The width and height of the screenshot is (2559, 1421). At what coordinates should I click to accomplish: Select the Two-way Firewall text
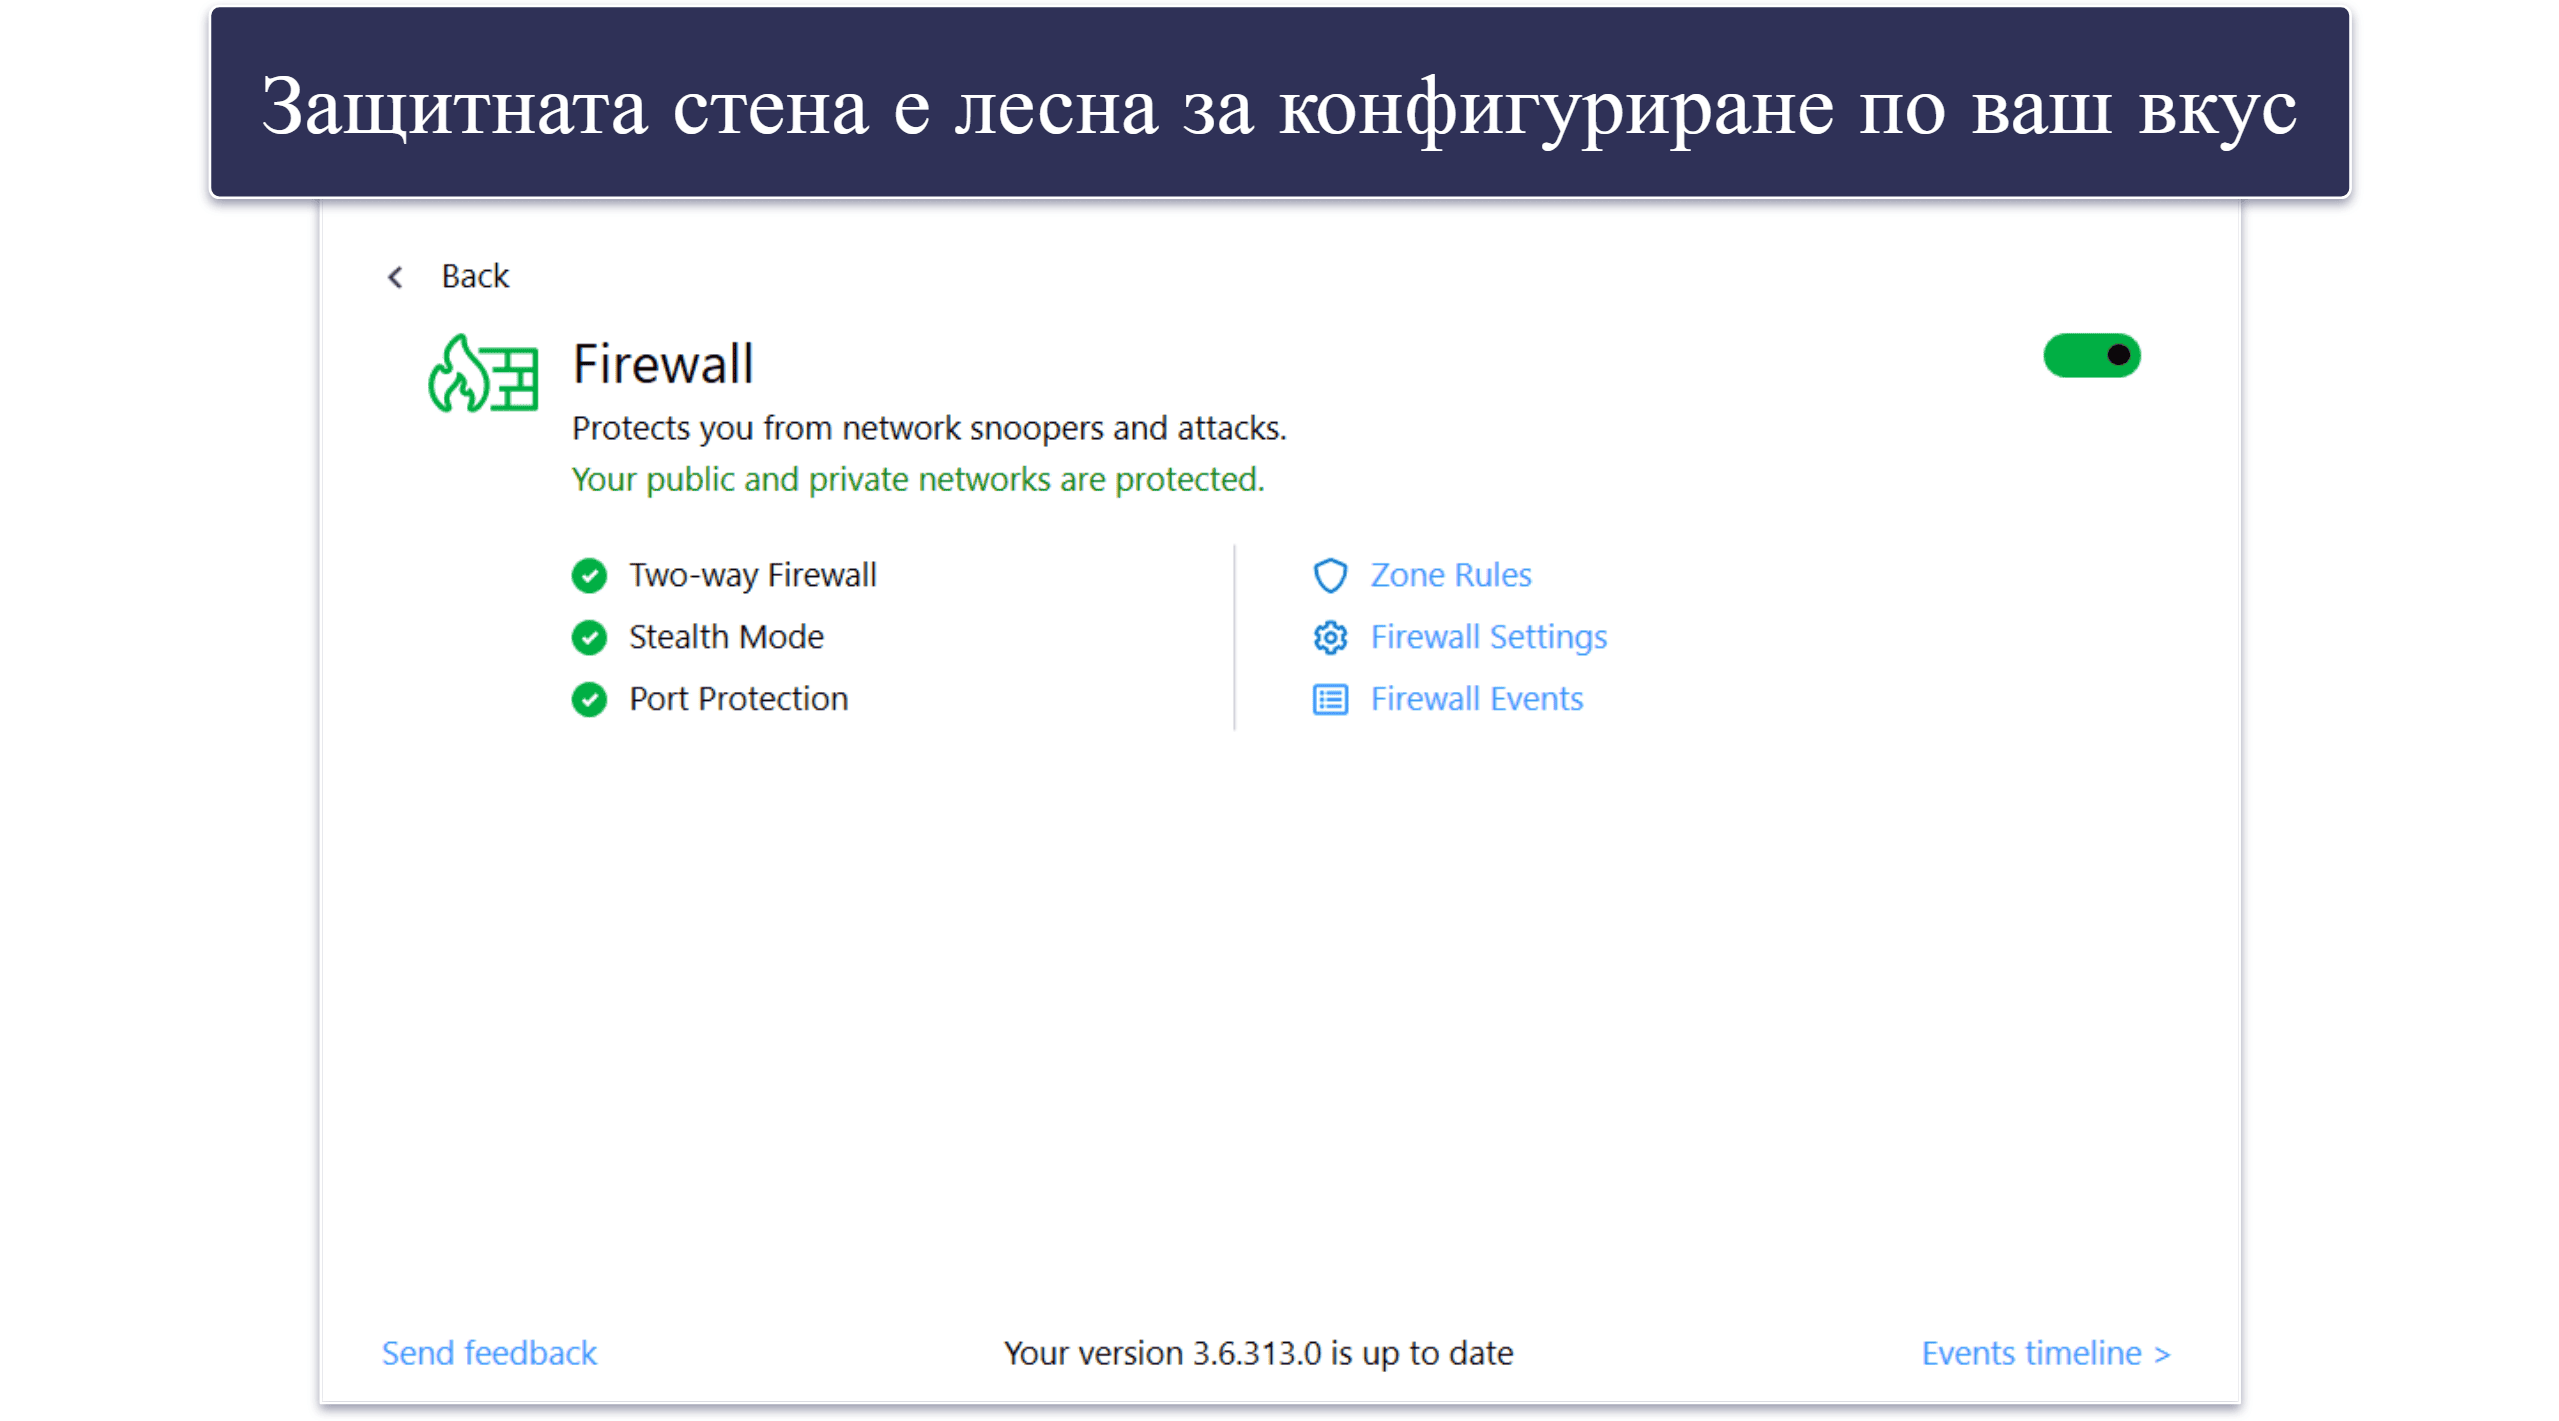point(752,576)
